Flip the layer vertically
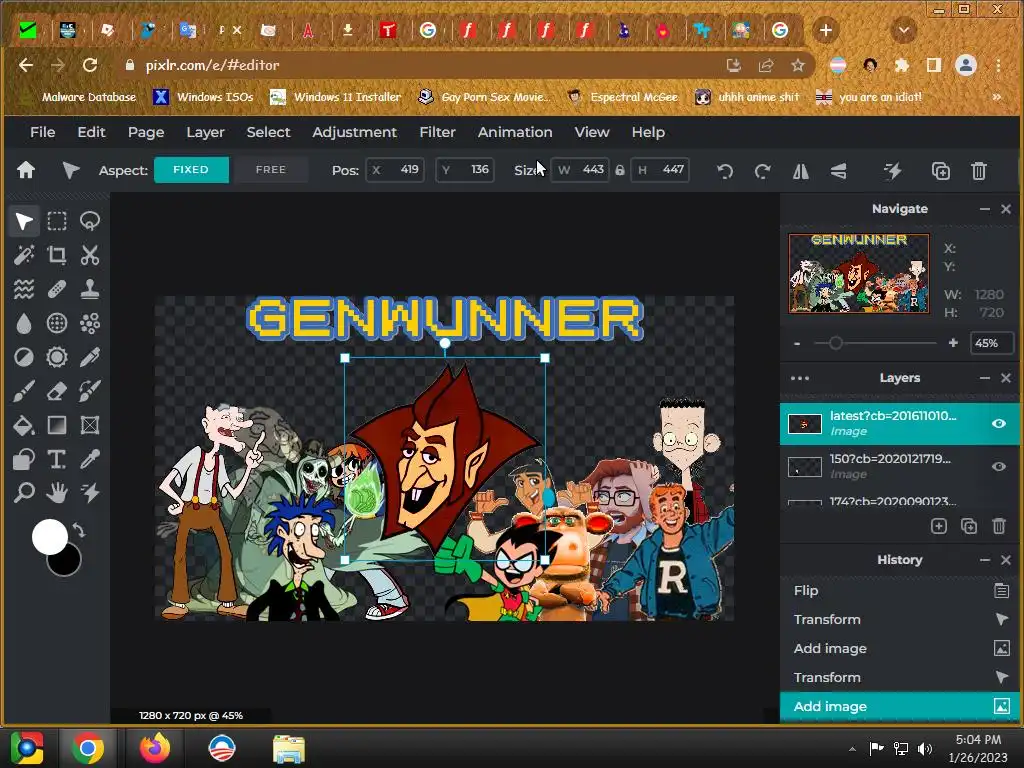 pos(839,171)
